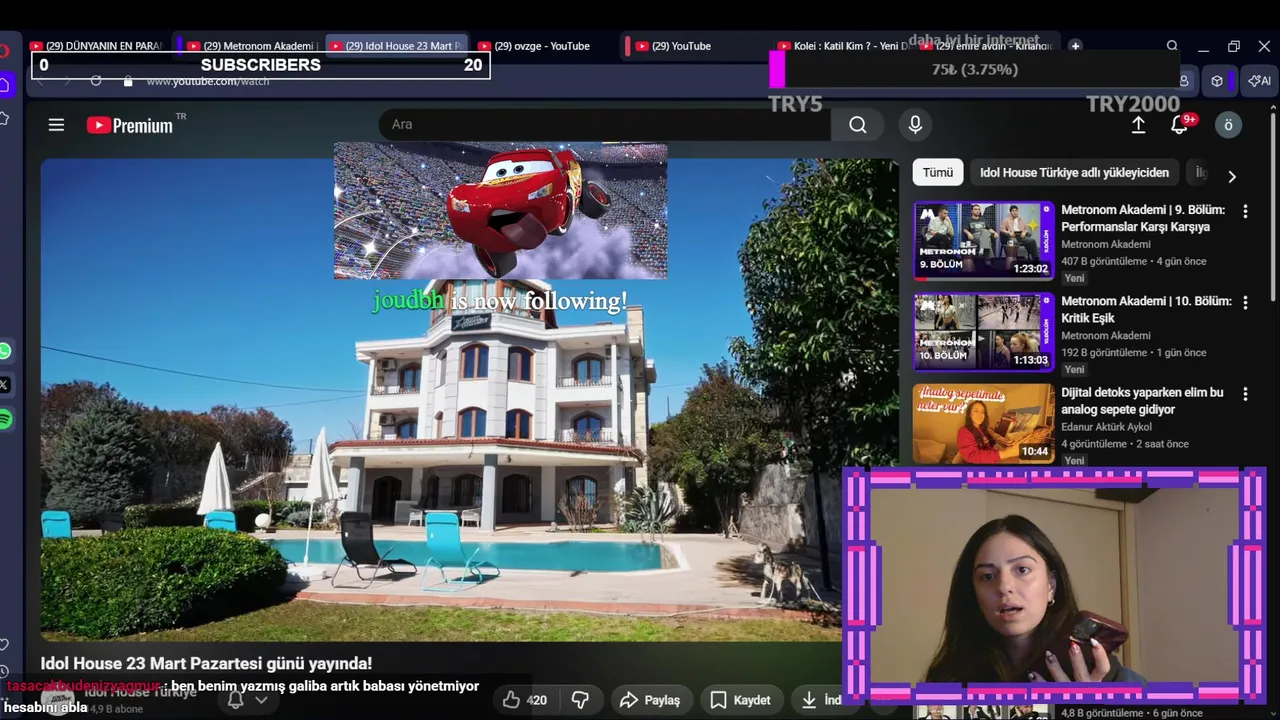The height and width of the screenshot is (720, 1280).
Task: Open options for Metronom Akademi 9. Bölüm video
Action: point(1245,212)
